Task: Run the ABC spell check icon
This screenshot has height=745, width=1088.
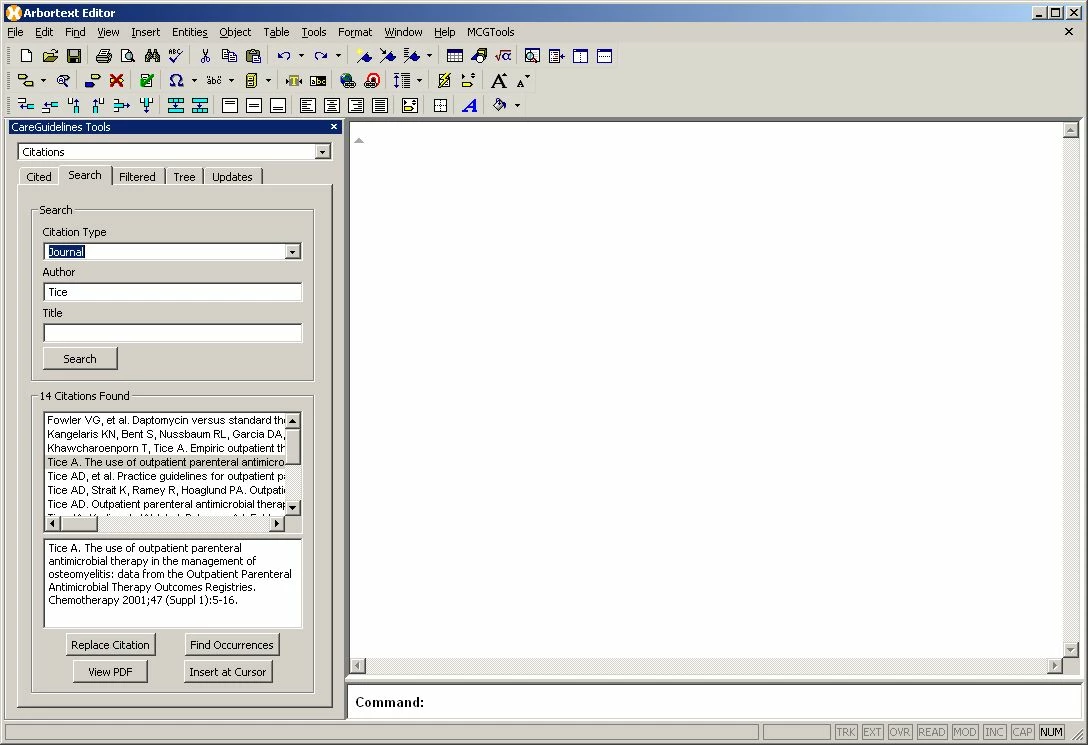Action: [x=176, y=56]
